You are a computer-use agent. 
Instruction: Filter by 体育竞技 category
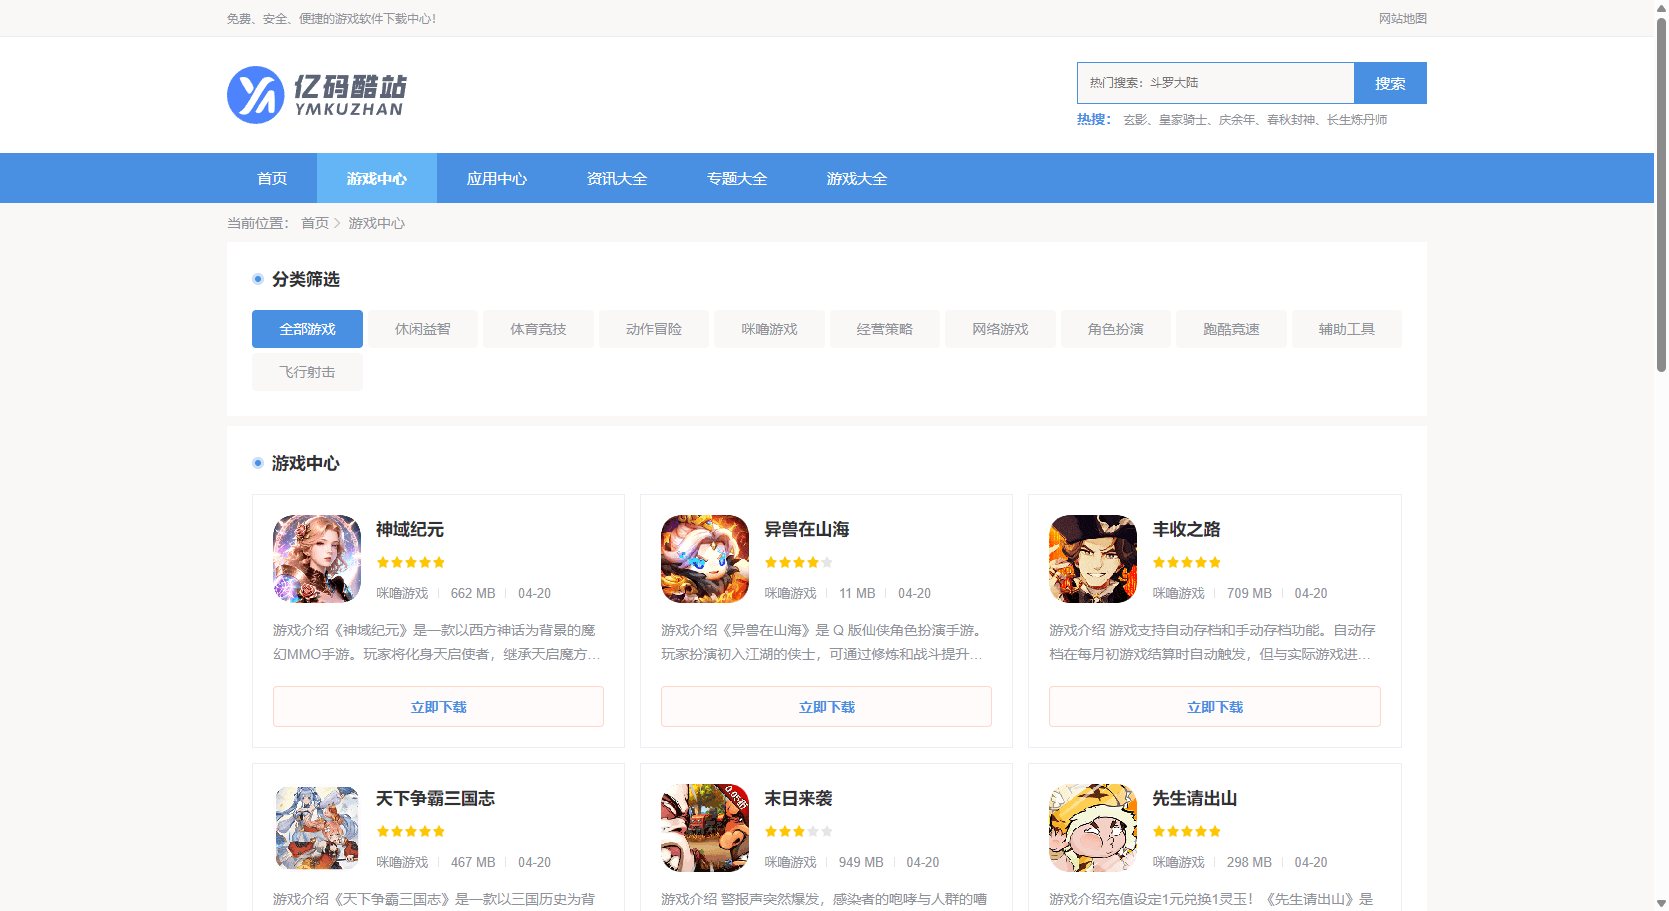pyautogui.click(x=538, y=329)
